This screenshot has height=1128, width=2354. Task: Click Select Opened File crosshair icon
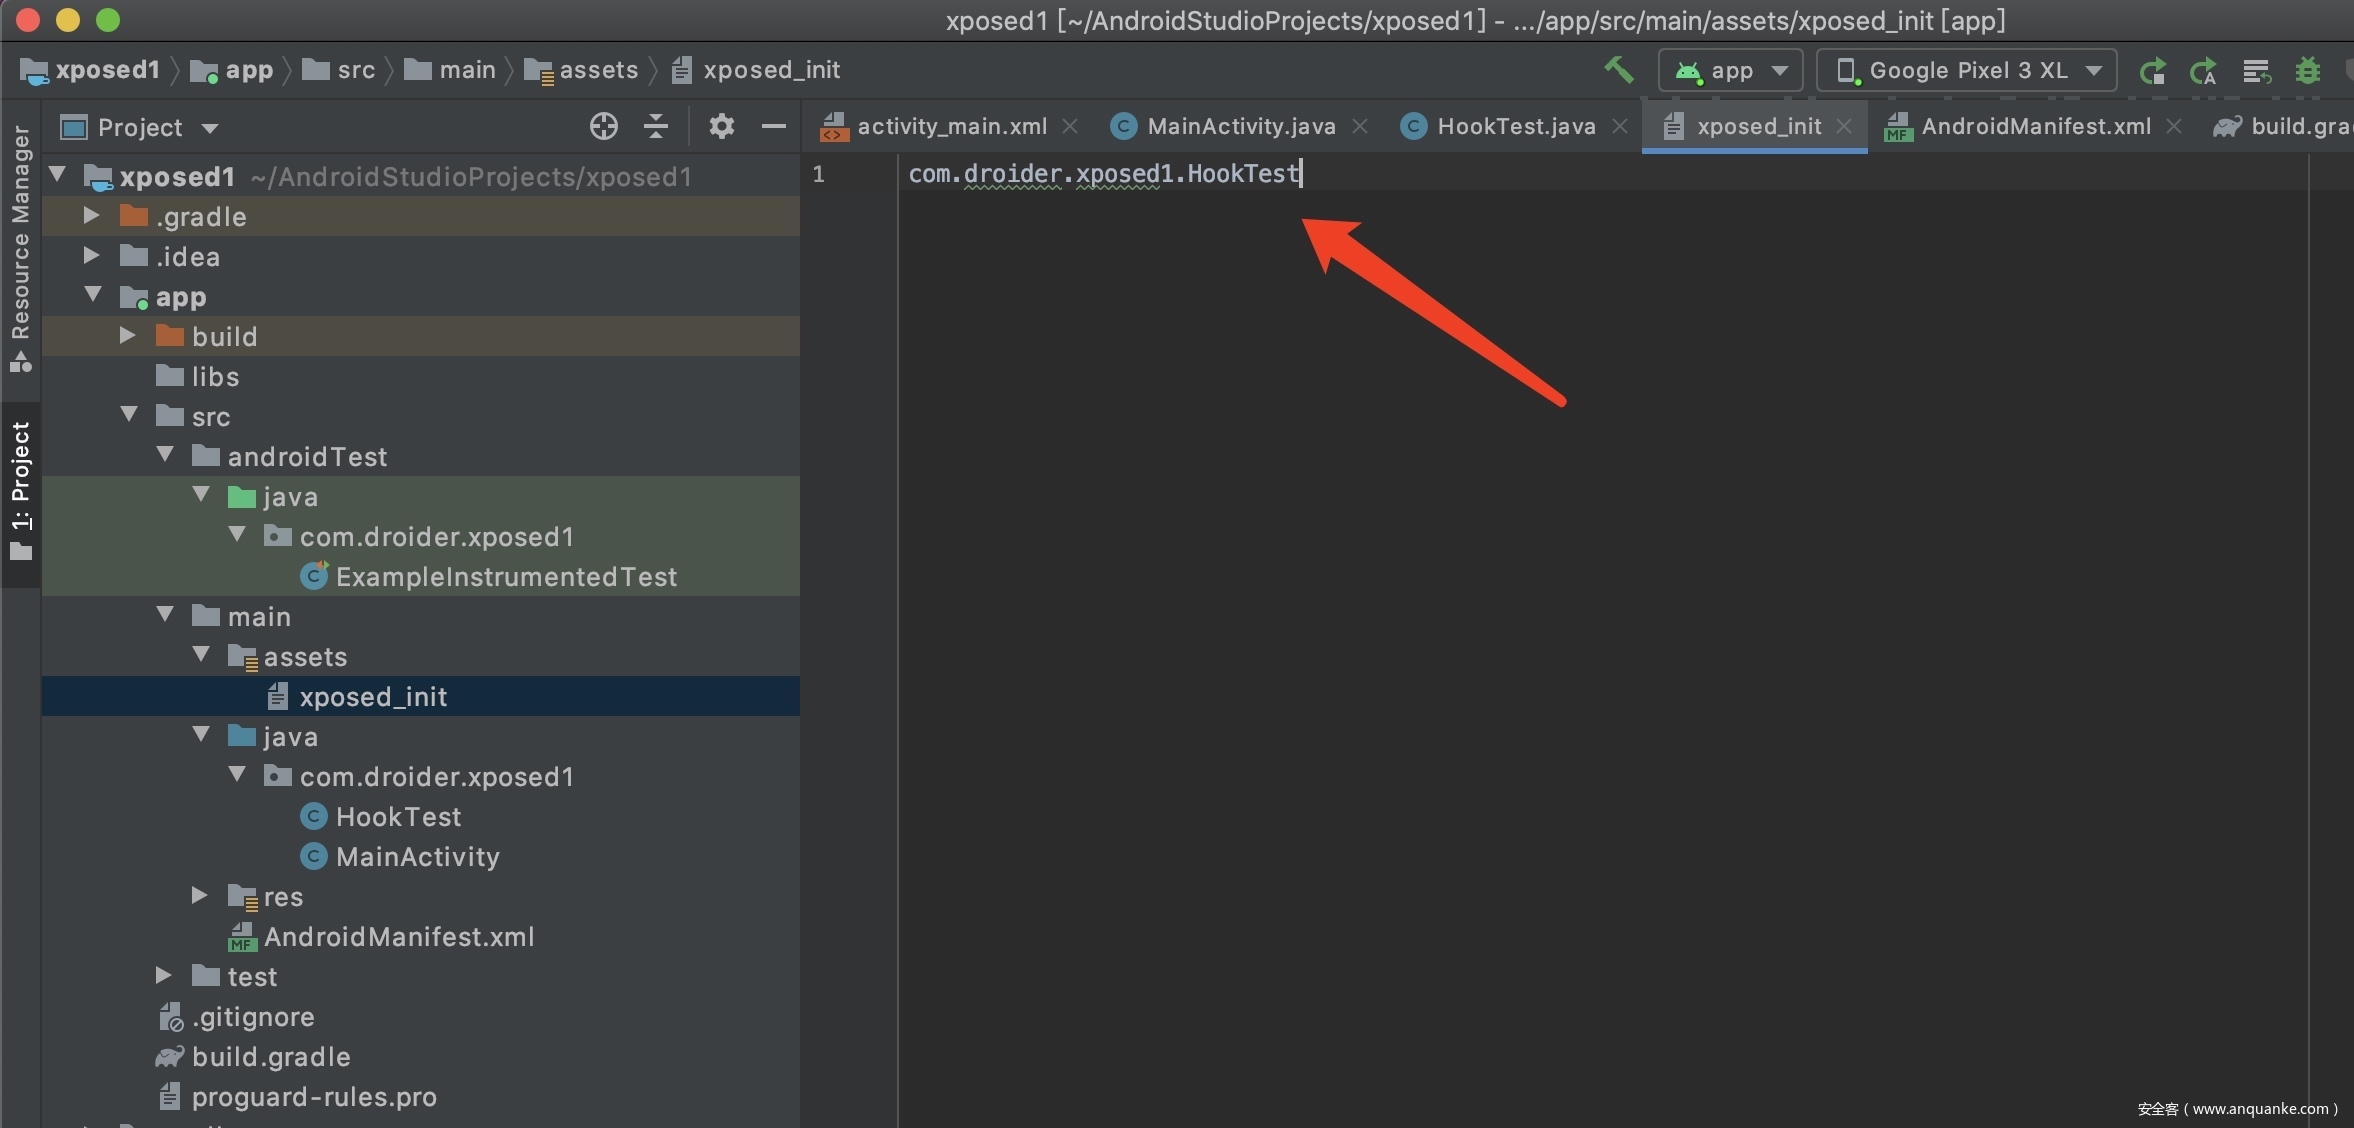click(x=603, y=127)
